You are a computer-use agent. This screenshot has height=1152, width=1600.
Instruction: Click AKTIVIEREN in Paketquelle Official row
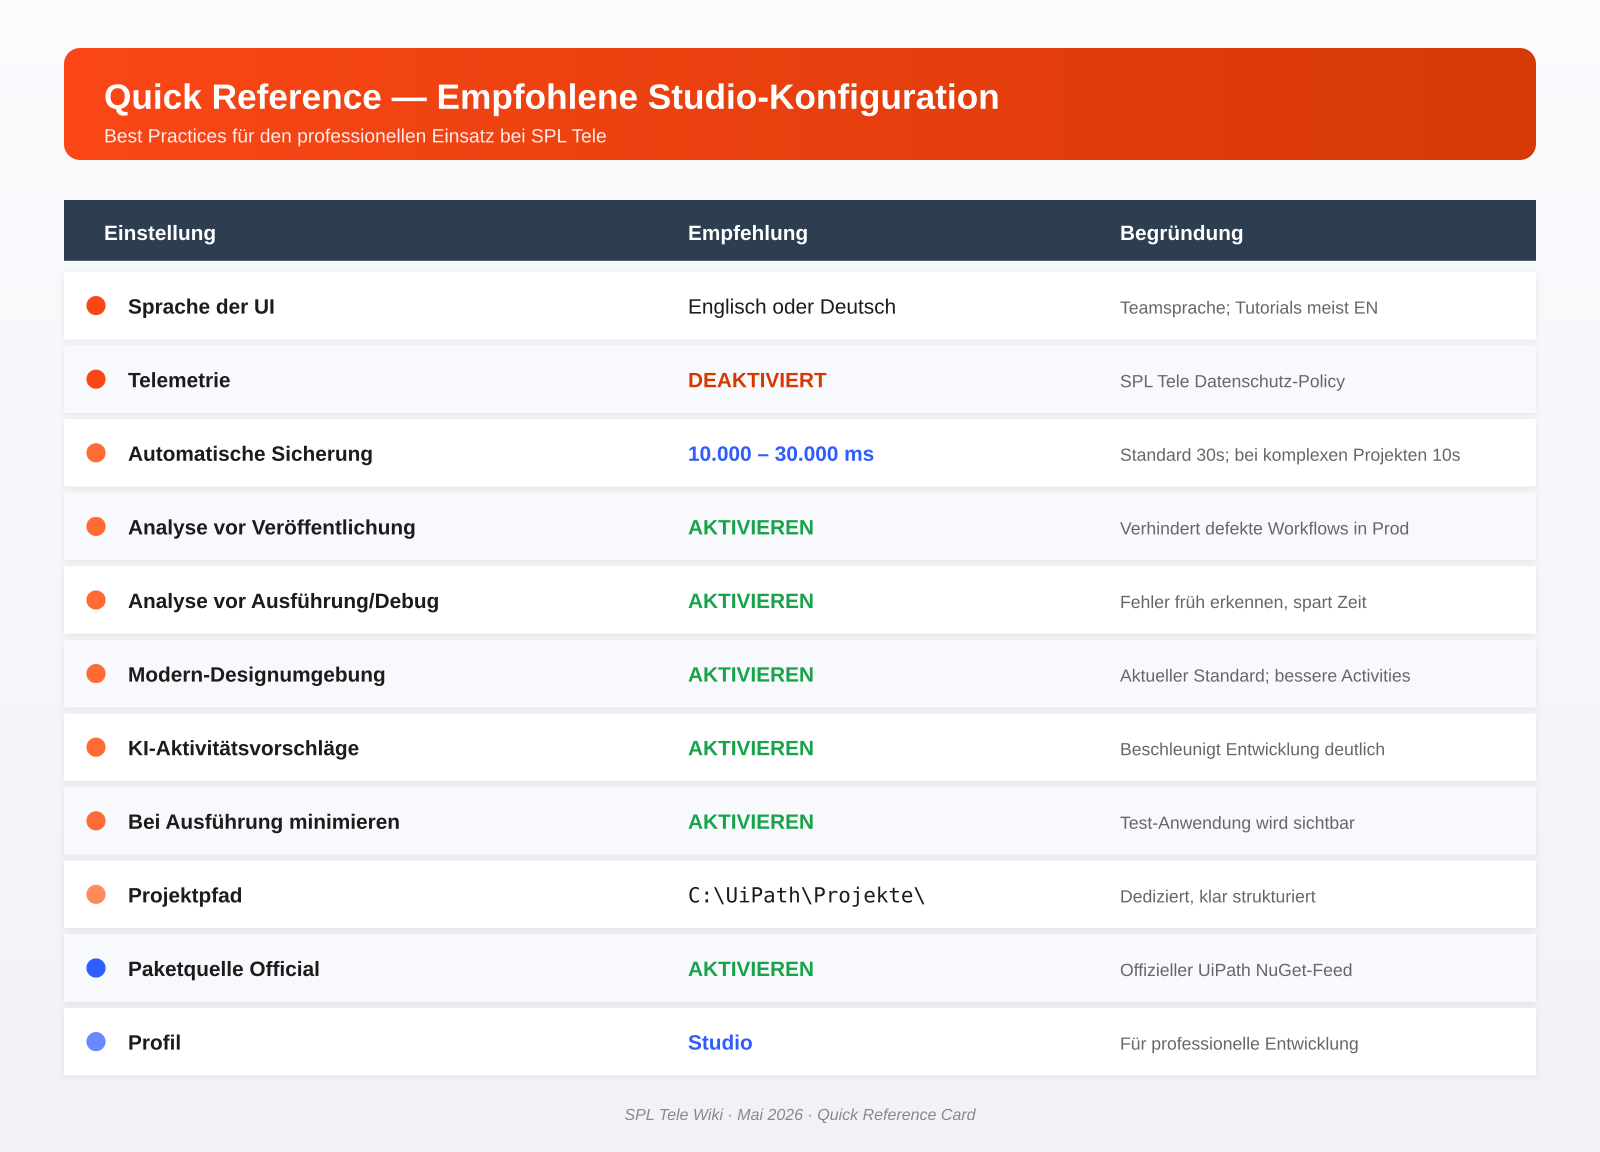pyautogui.click(x=751, y=969)
